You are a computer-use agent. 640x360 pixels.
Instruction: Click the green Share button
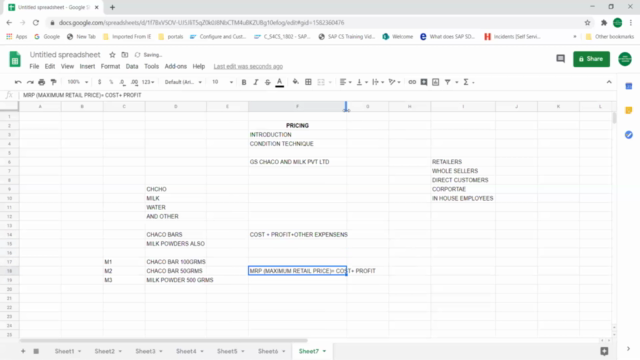coord(591,59)
